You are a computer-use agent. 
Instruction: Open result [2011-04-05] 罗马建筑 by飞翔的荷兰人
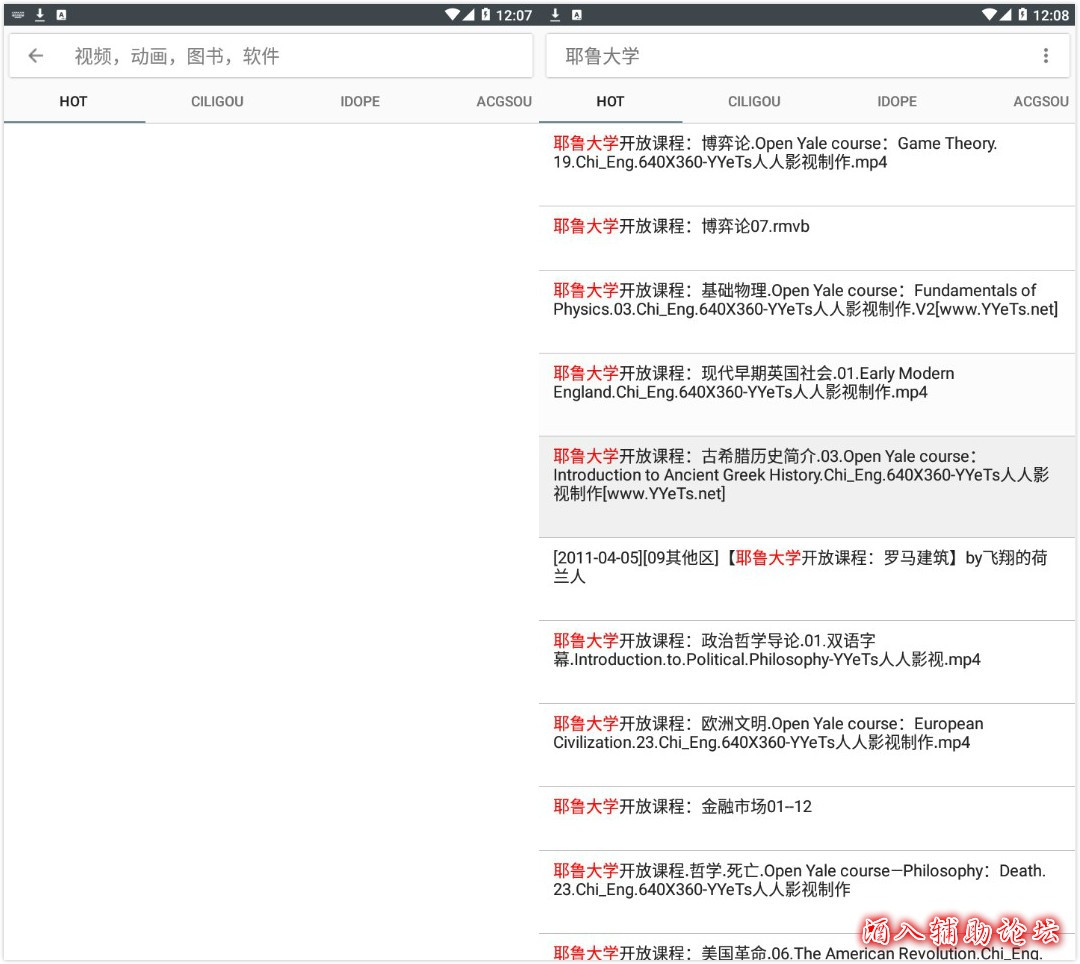[x=807, y=579]
